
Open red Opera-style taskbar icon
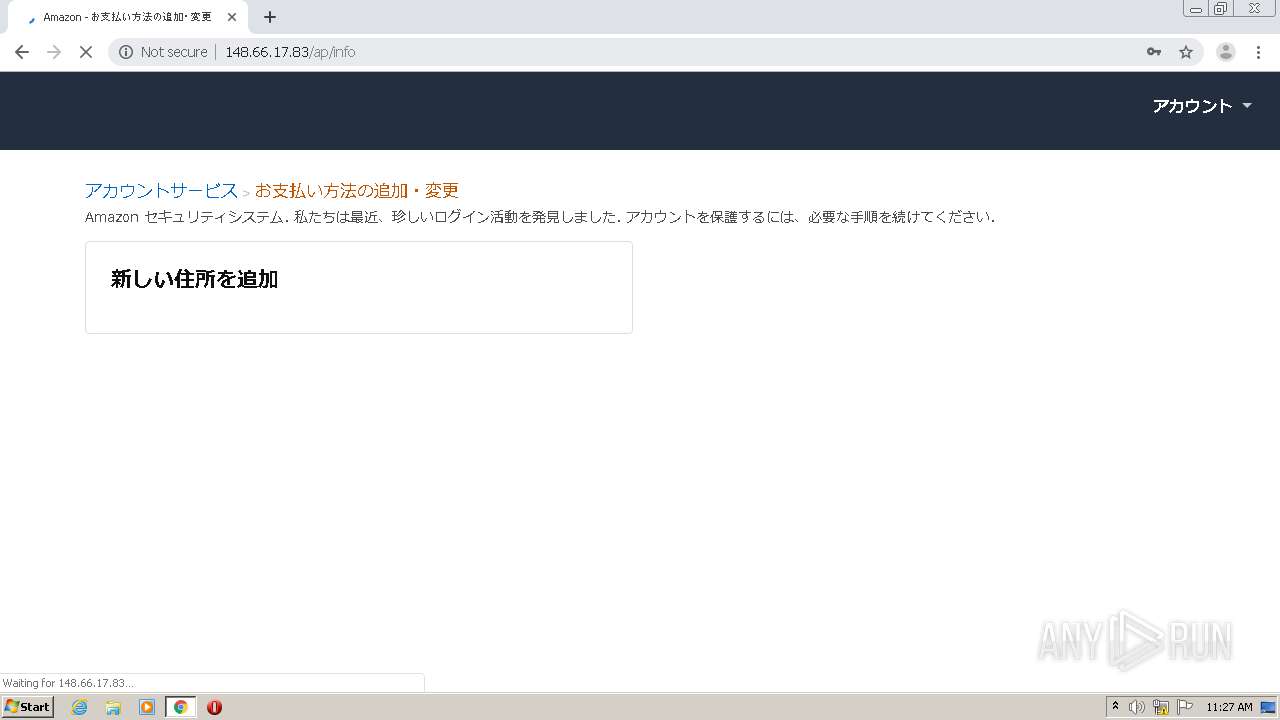click(x=214, y=707)
